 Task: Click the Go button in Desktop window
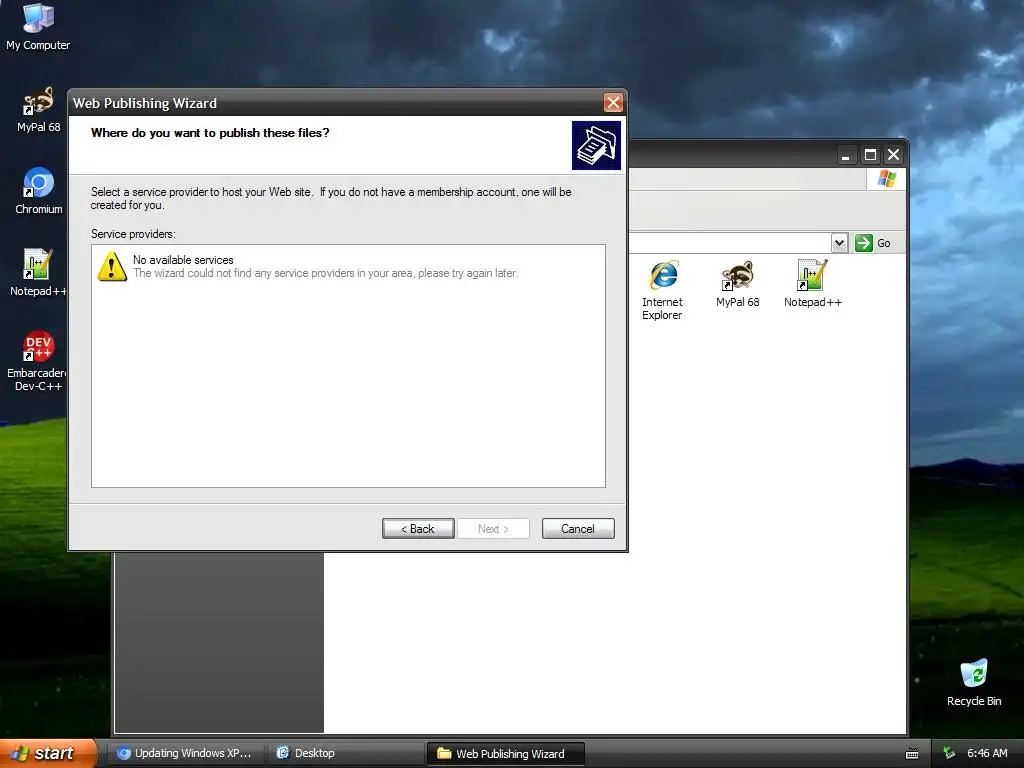(x=873, y=243)
